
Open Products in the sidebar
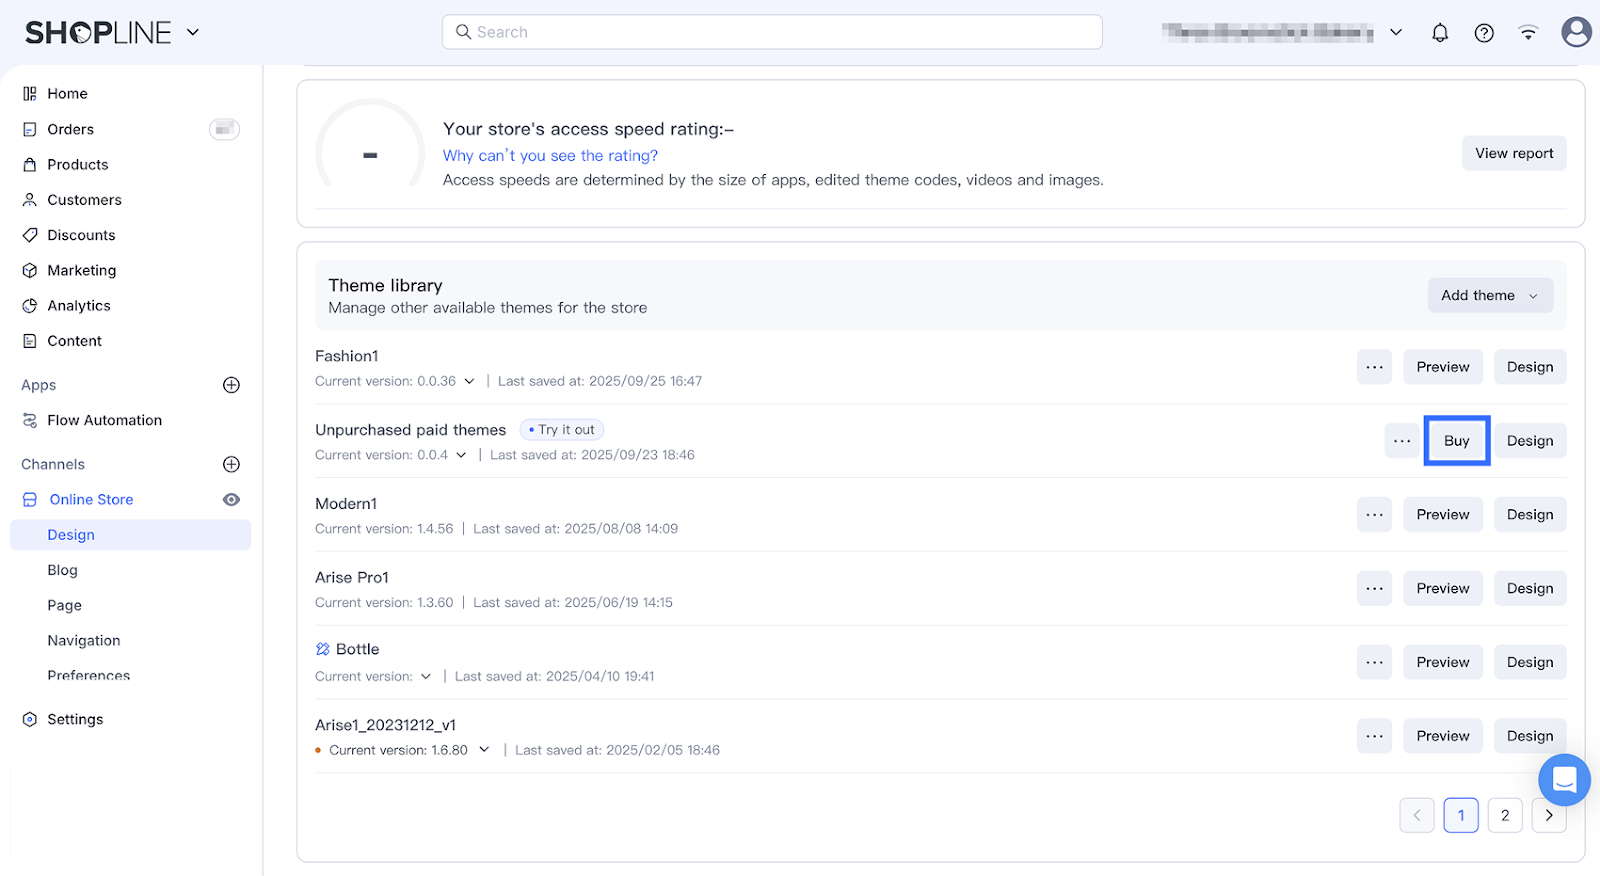click(x=77, y=165)
